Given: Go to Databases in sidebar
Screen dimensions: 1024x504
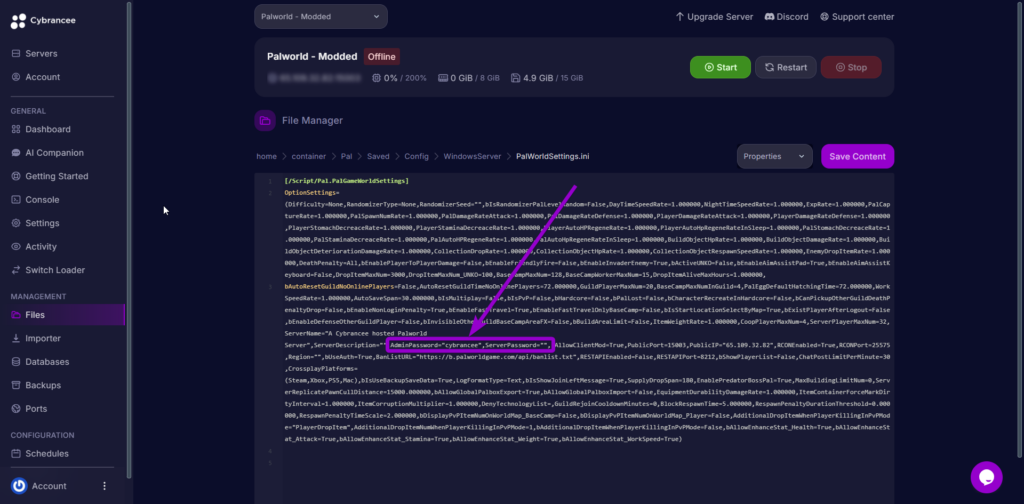Looking at the screenshot, I should point(47,362).
